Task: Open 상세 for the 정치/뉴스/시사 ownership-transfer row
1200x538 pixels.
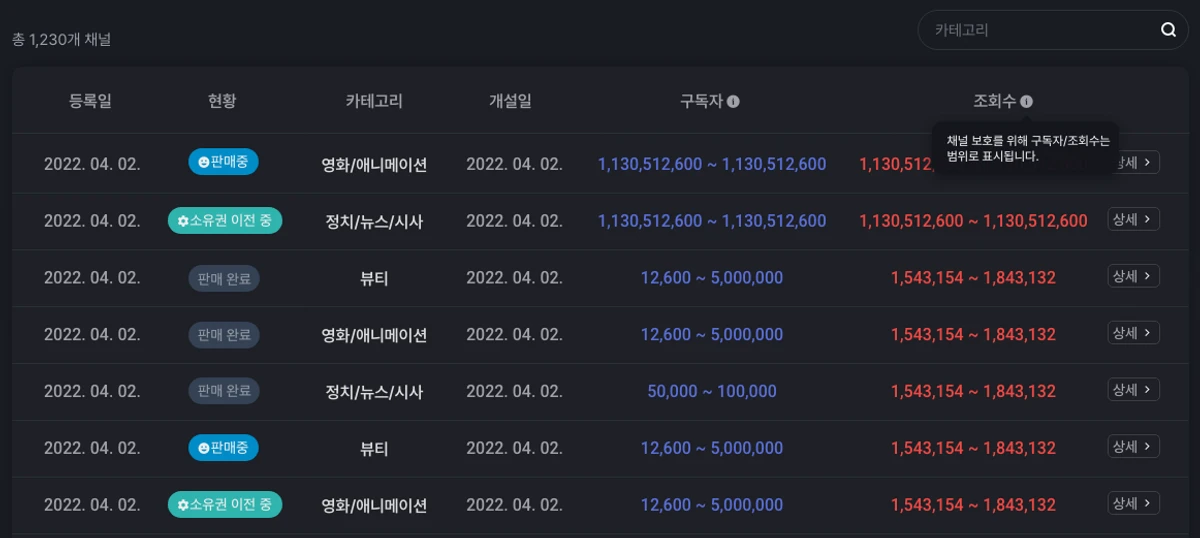Action: pos(1133,219)
